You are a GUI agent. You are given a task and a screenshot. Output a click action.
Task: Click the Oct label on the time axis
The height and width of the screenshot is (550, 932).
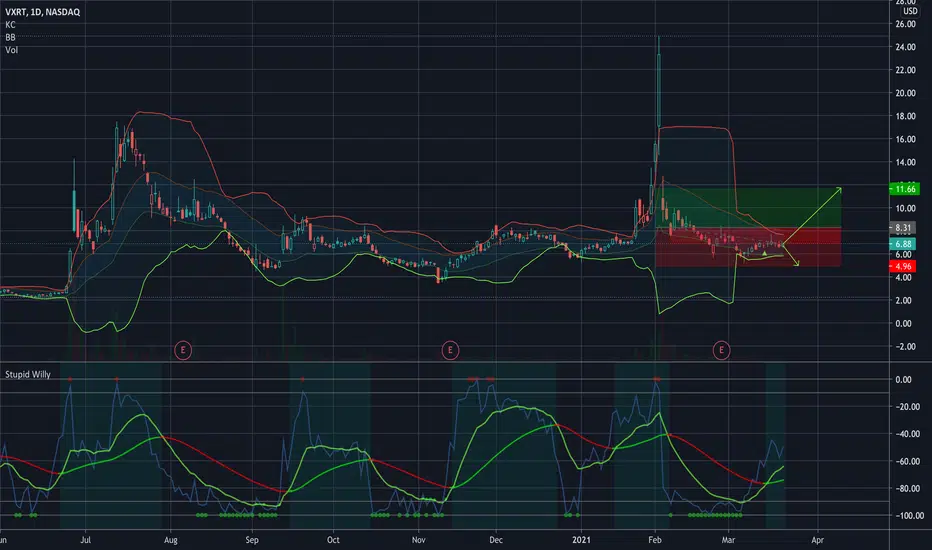pos(333,540)
